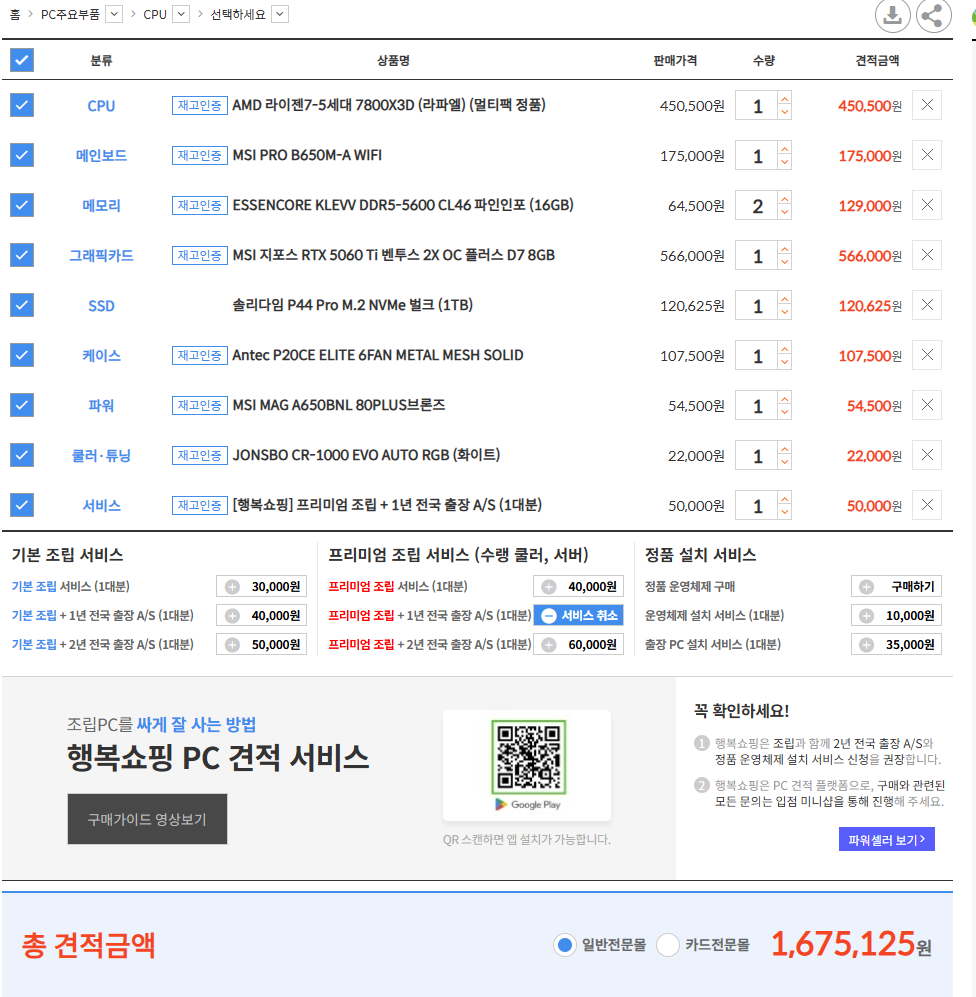Add 기본 조립 서비스 30,000원 plus icon
The image size is (976, 997).
click(233, 587)
